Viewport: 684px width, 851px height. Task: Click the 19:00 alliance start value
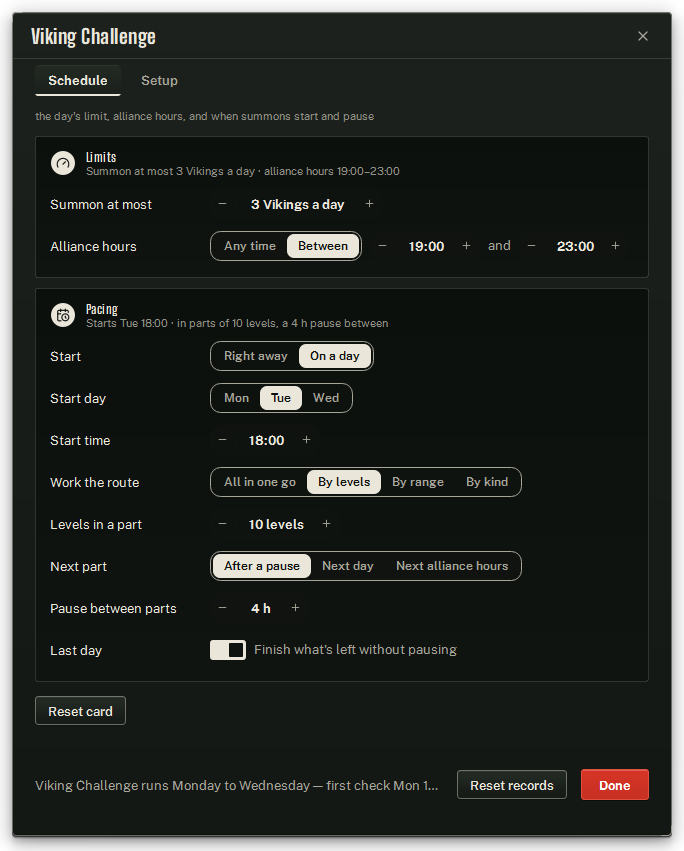[426, 246]
